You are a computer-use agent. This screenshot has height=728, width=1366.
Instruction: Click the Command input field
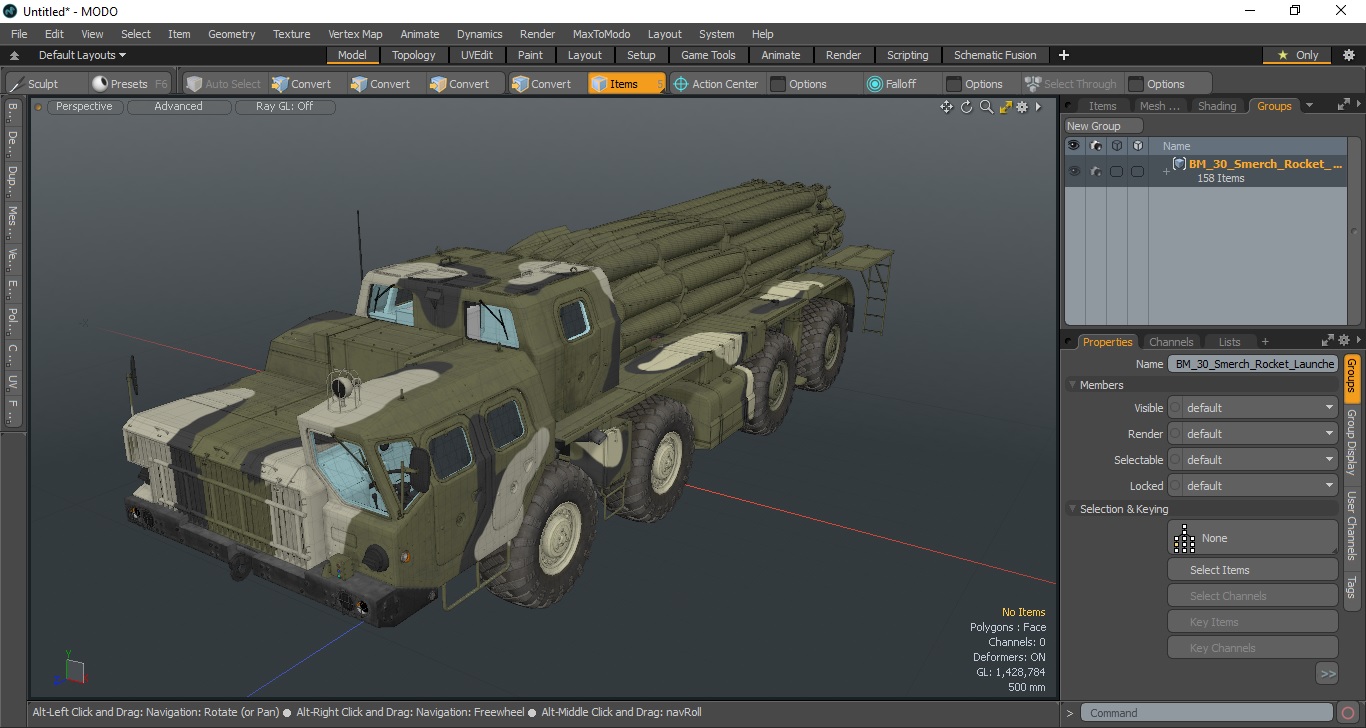click(x=1208, y=713)
